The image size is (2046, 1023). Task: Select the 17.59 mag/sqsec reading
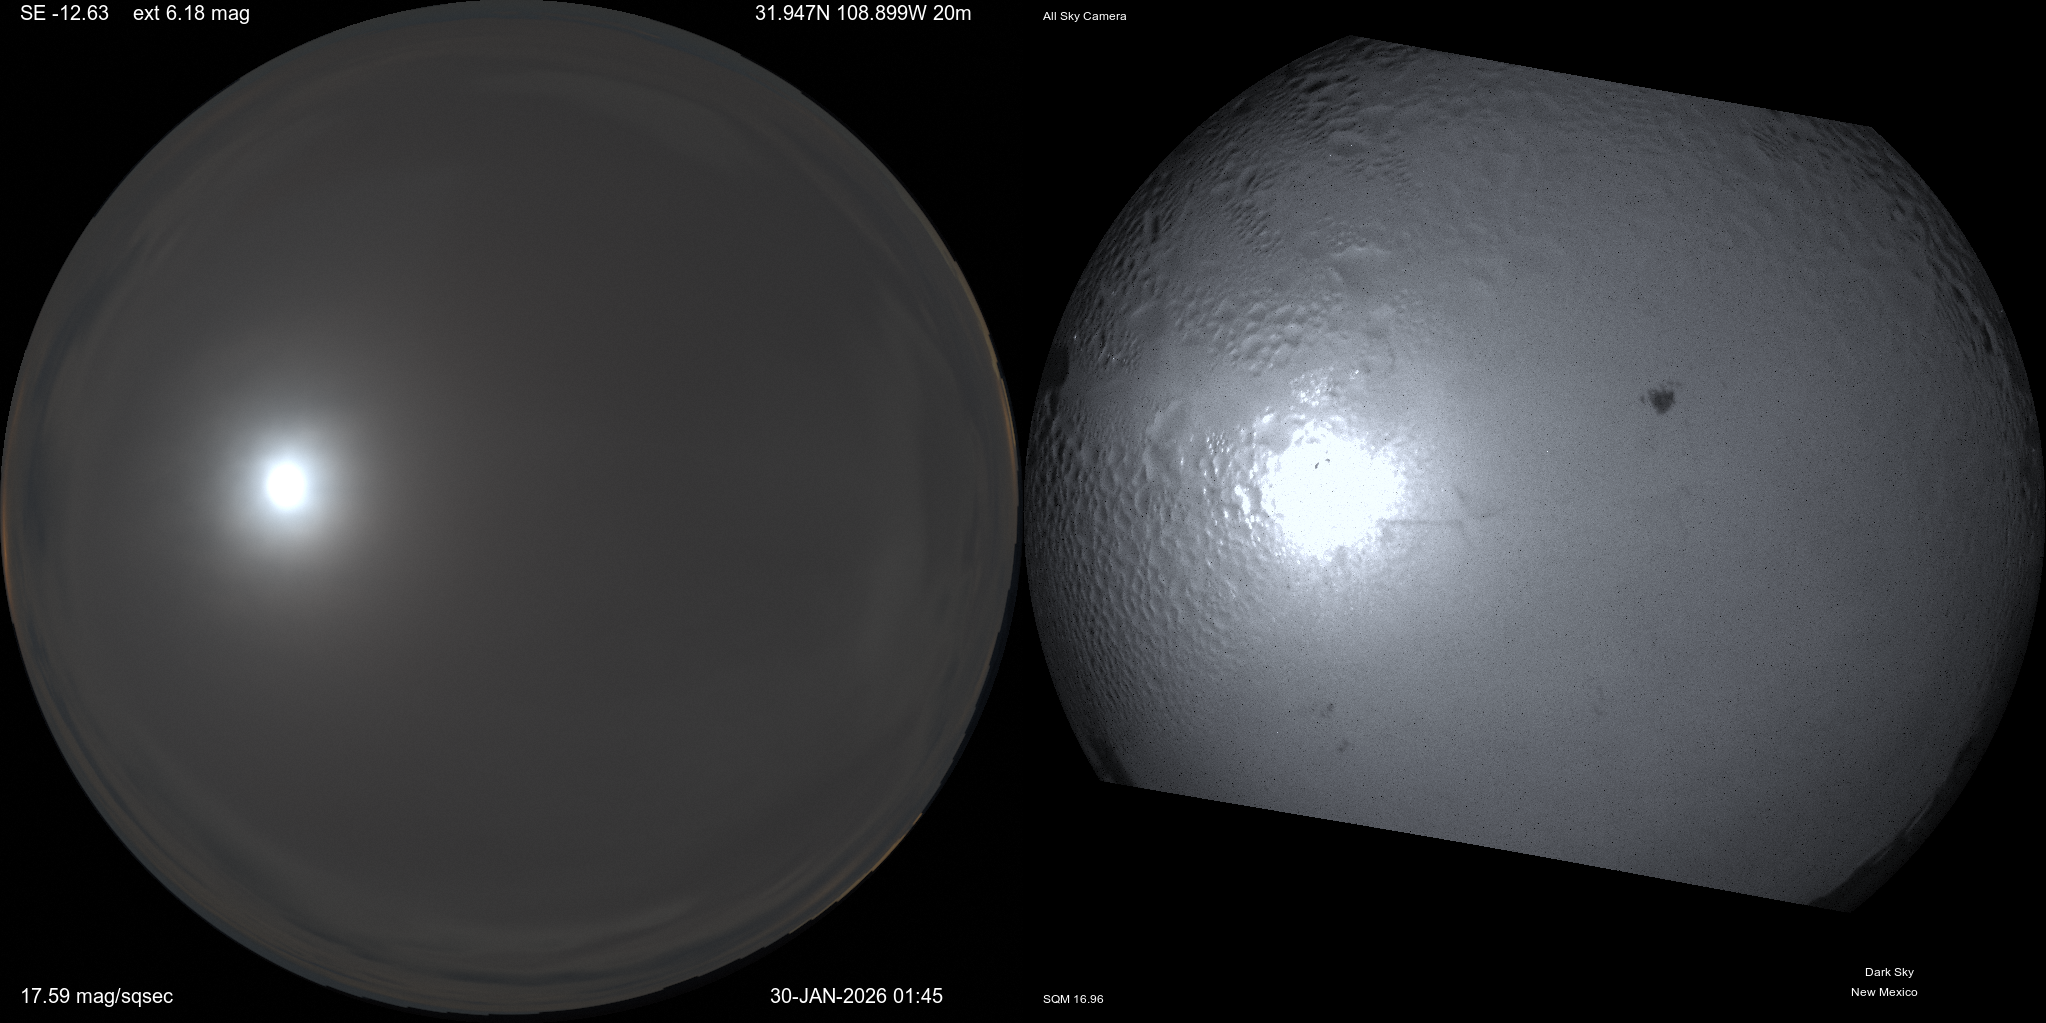97,996
